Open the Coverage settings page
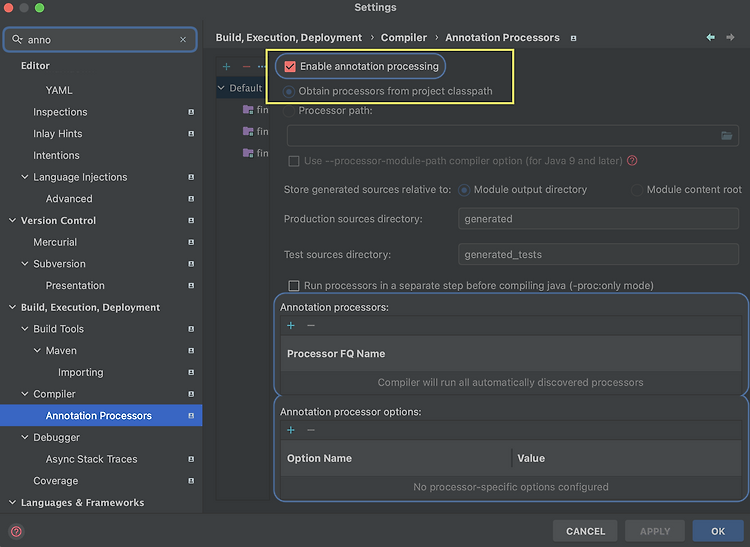This screenshot has width=750, height=547. click(x=56, y=481)
